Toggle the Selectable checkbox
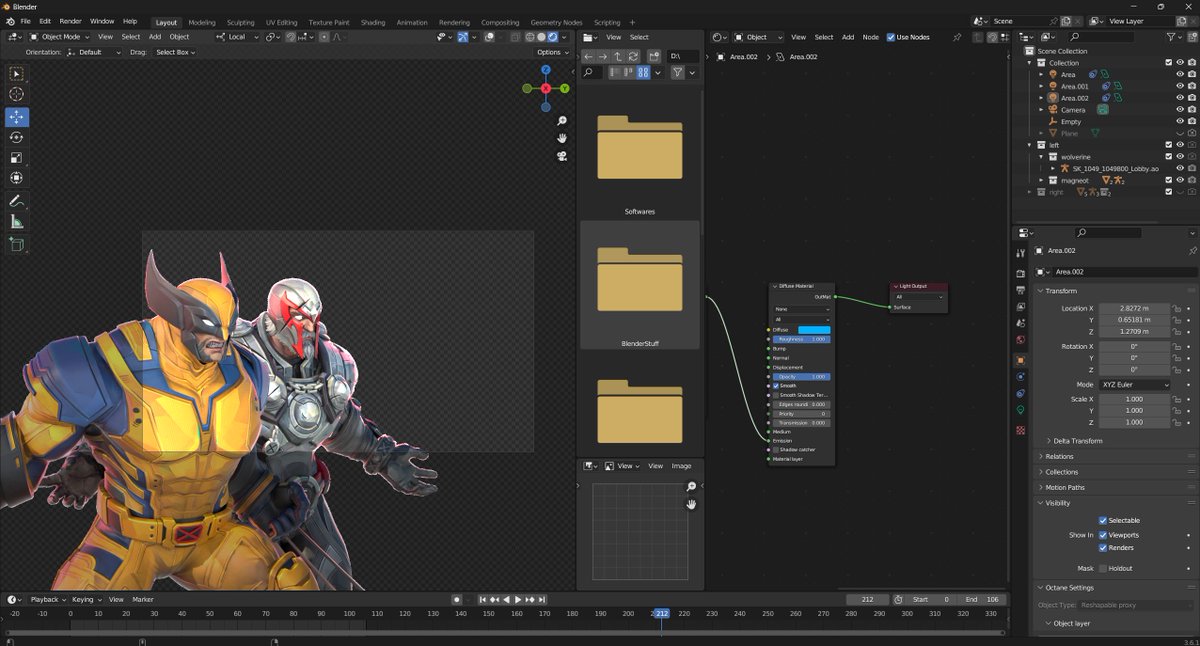The width and height of the screenshot is (1200, 646). pos(1103,520)
